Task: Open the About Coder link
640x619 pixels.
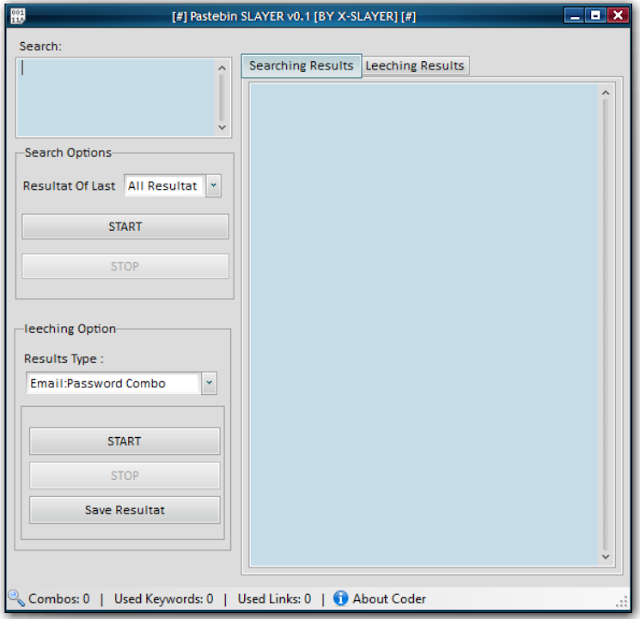Action: [x=389, y=599]
